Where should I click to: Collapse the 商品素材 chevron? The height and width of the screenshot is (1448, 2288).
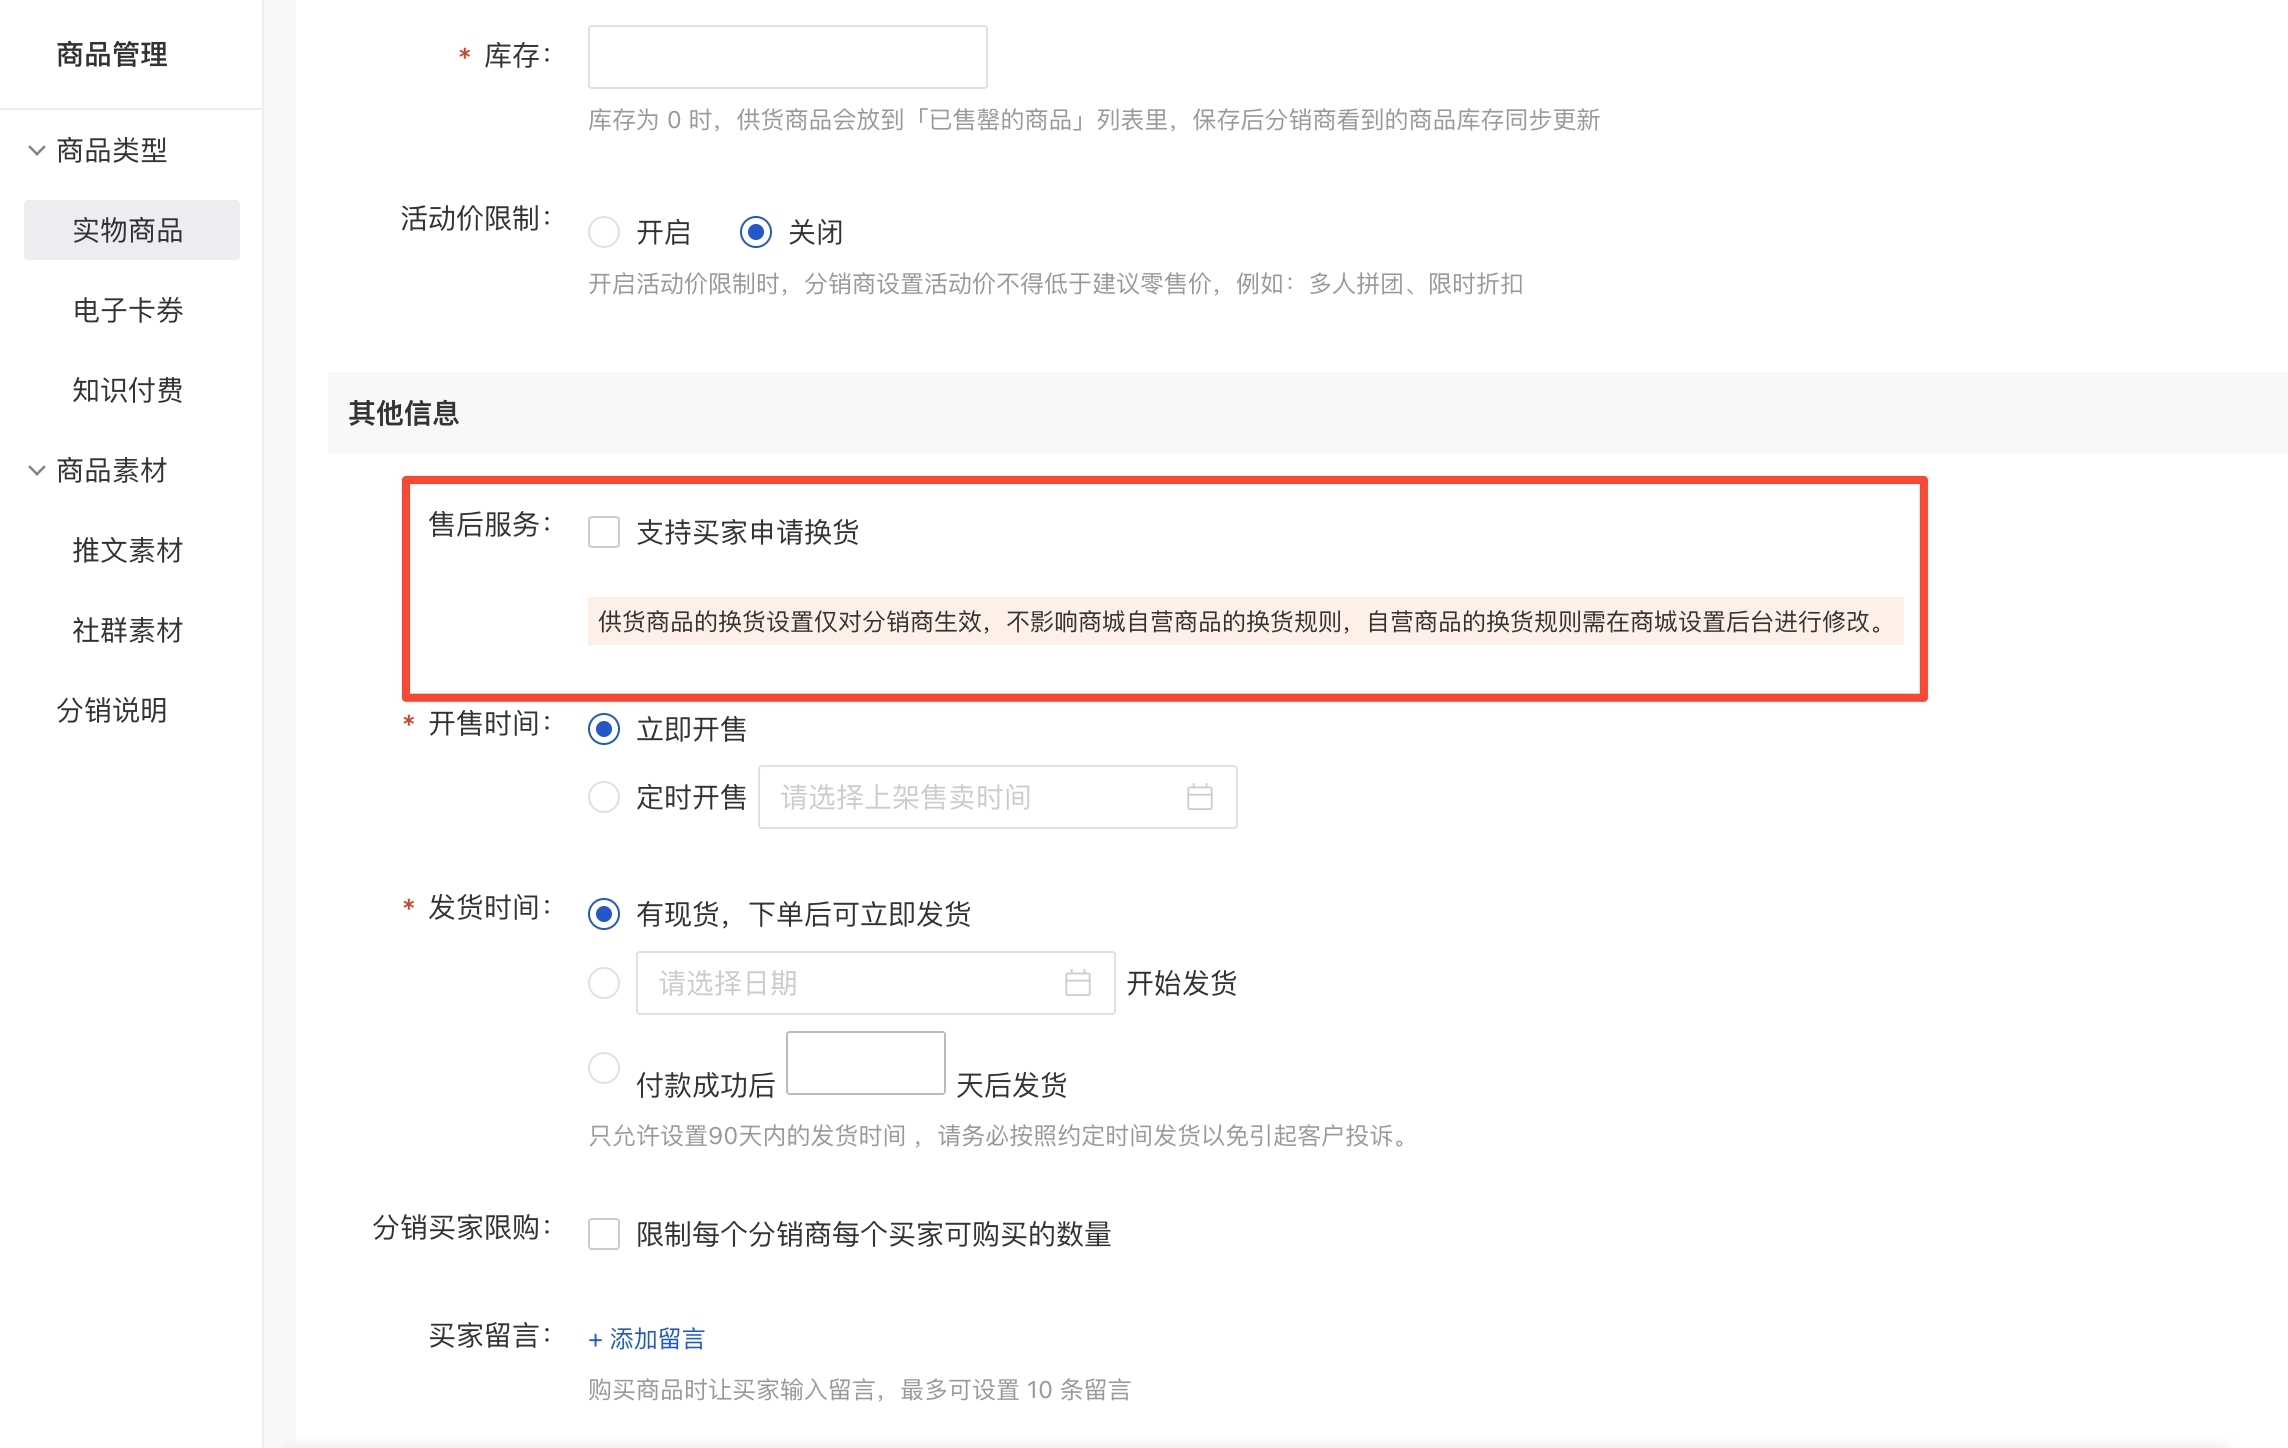pos(37,470)
